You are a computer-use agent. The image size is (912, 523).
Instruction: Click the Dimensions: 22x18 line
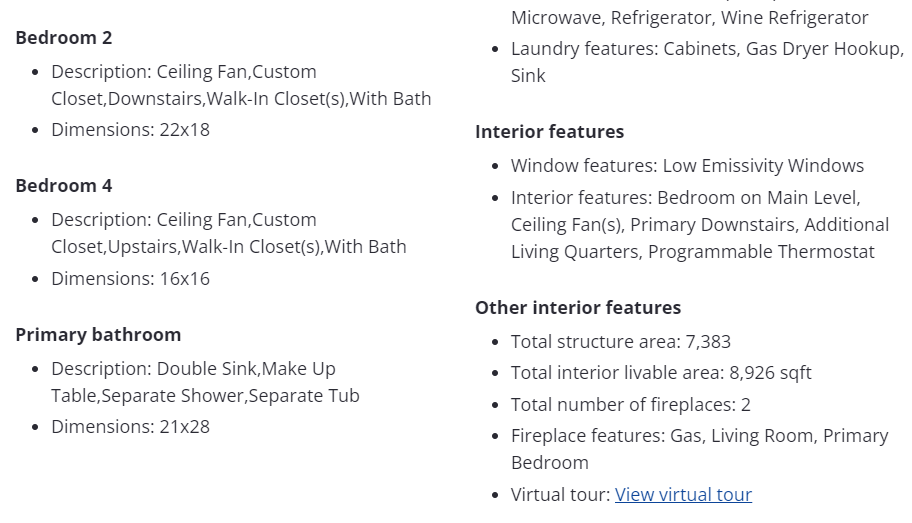pos(130,130)
